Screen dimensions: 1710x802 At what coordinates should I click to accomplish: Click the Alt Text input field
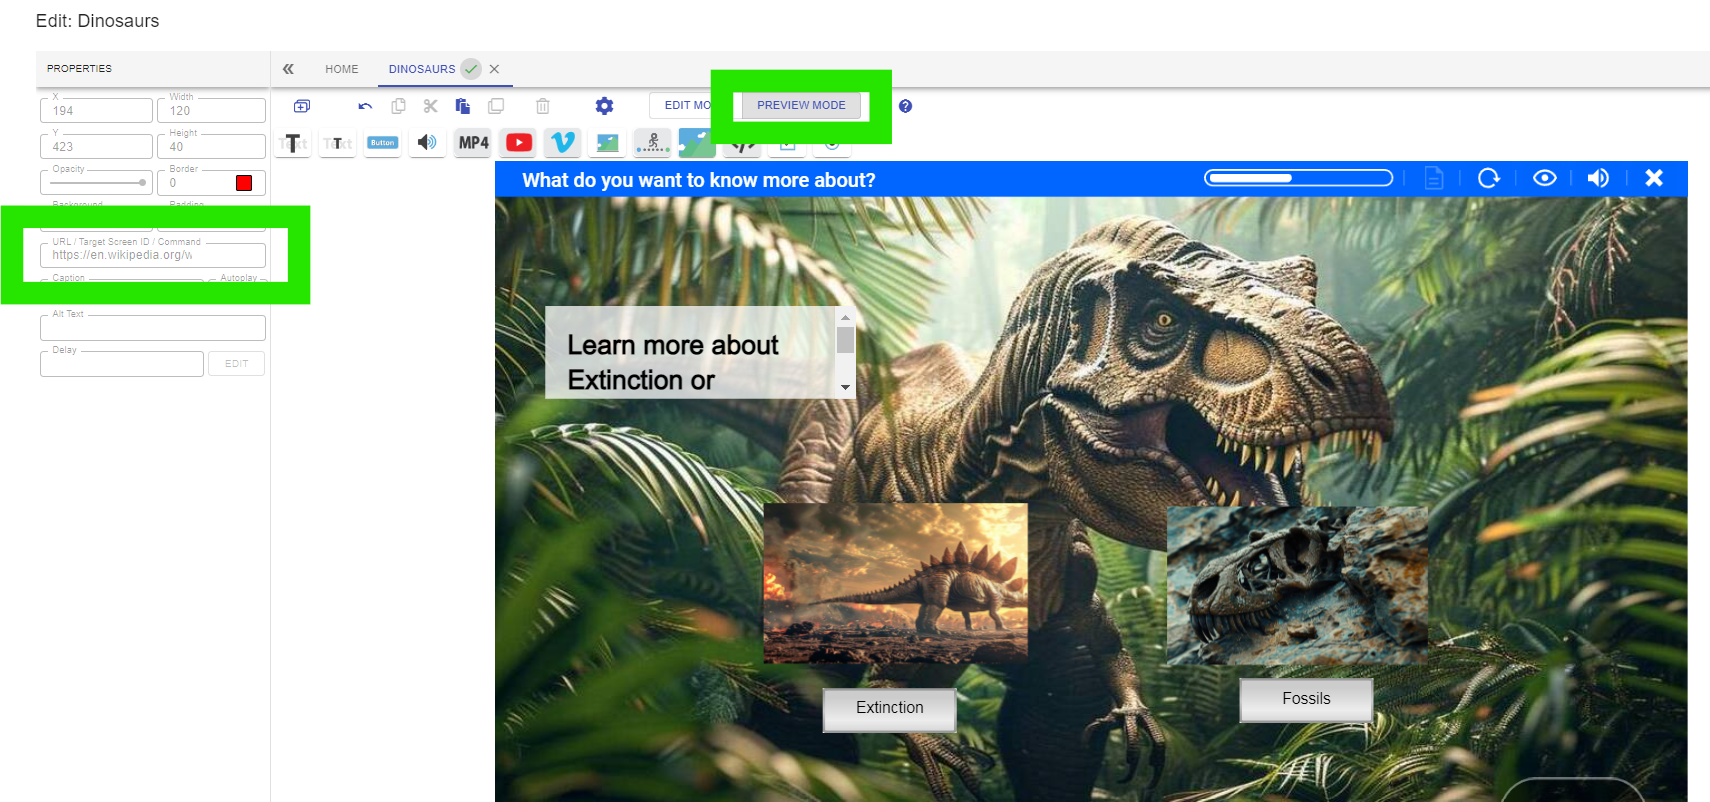[x=153, y=328]
